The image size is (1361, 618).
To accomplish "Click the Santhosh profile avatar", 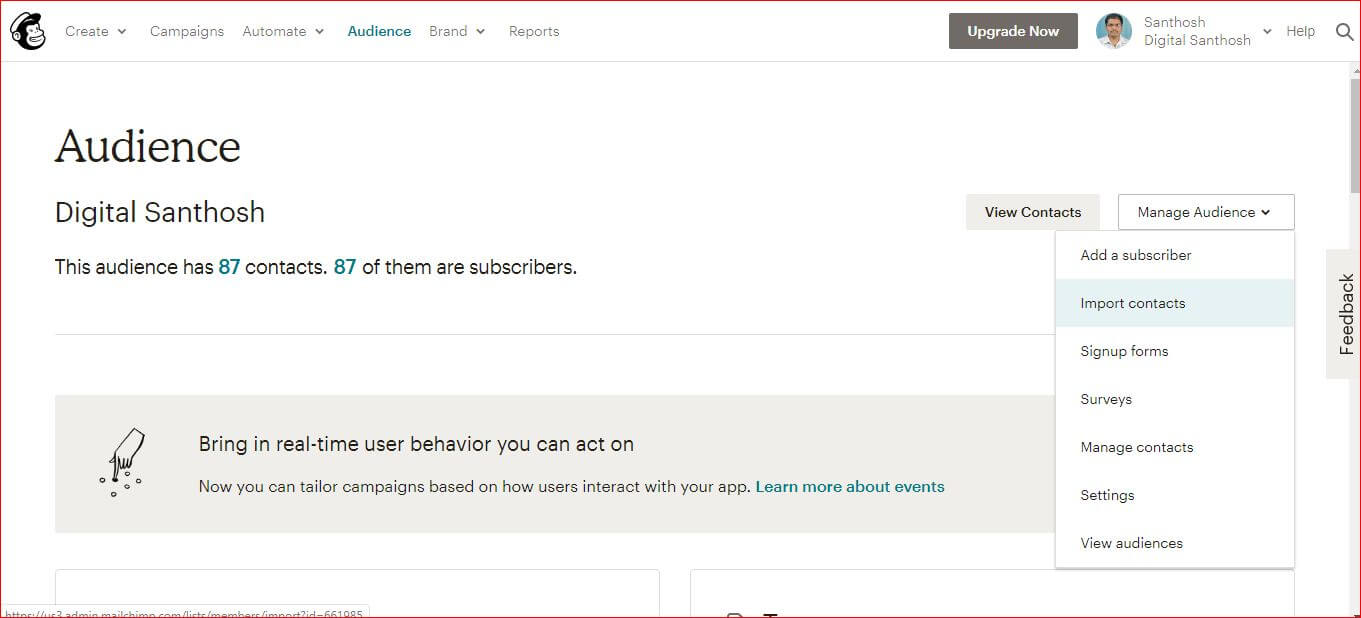I will [x=1114, y=31].
